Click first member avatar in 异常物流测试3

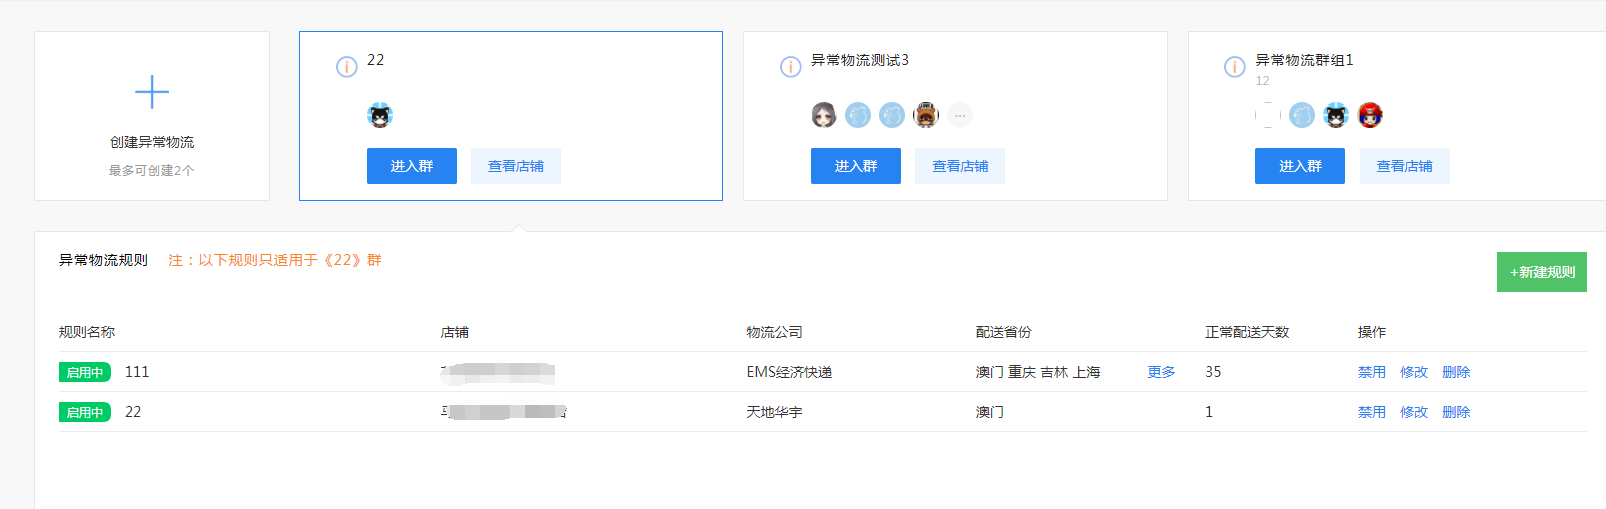[824, 116]
